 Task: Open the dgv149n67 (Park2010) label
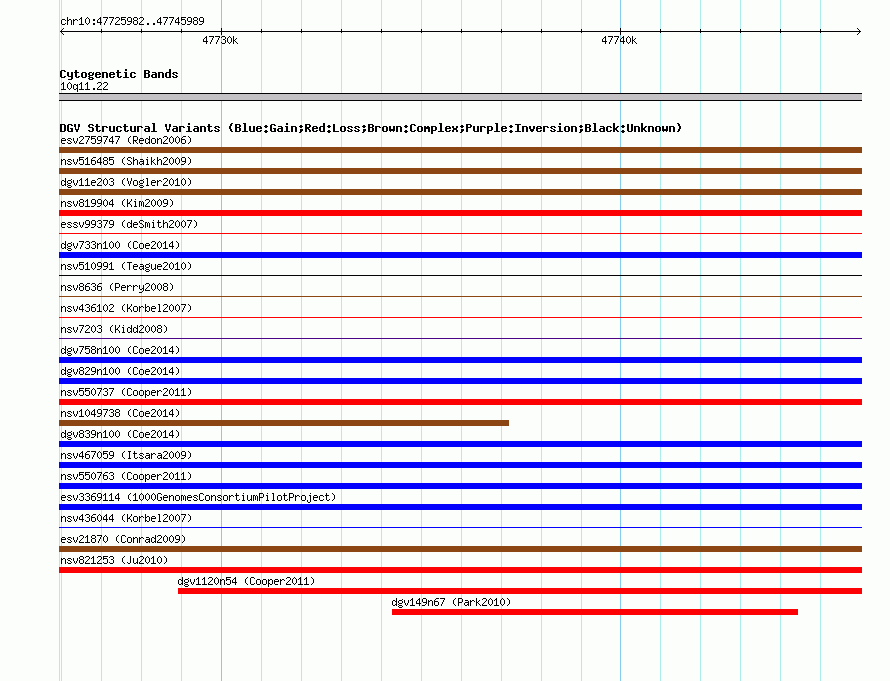[451, 602]
